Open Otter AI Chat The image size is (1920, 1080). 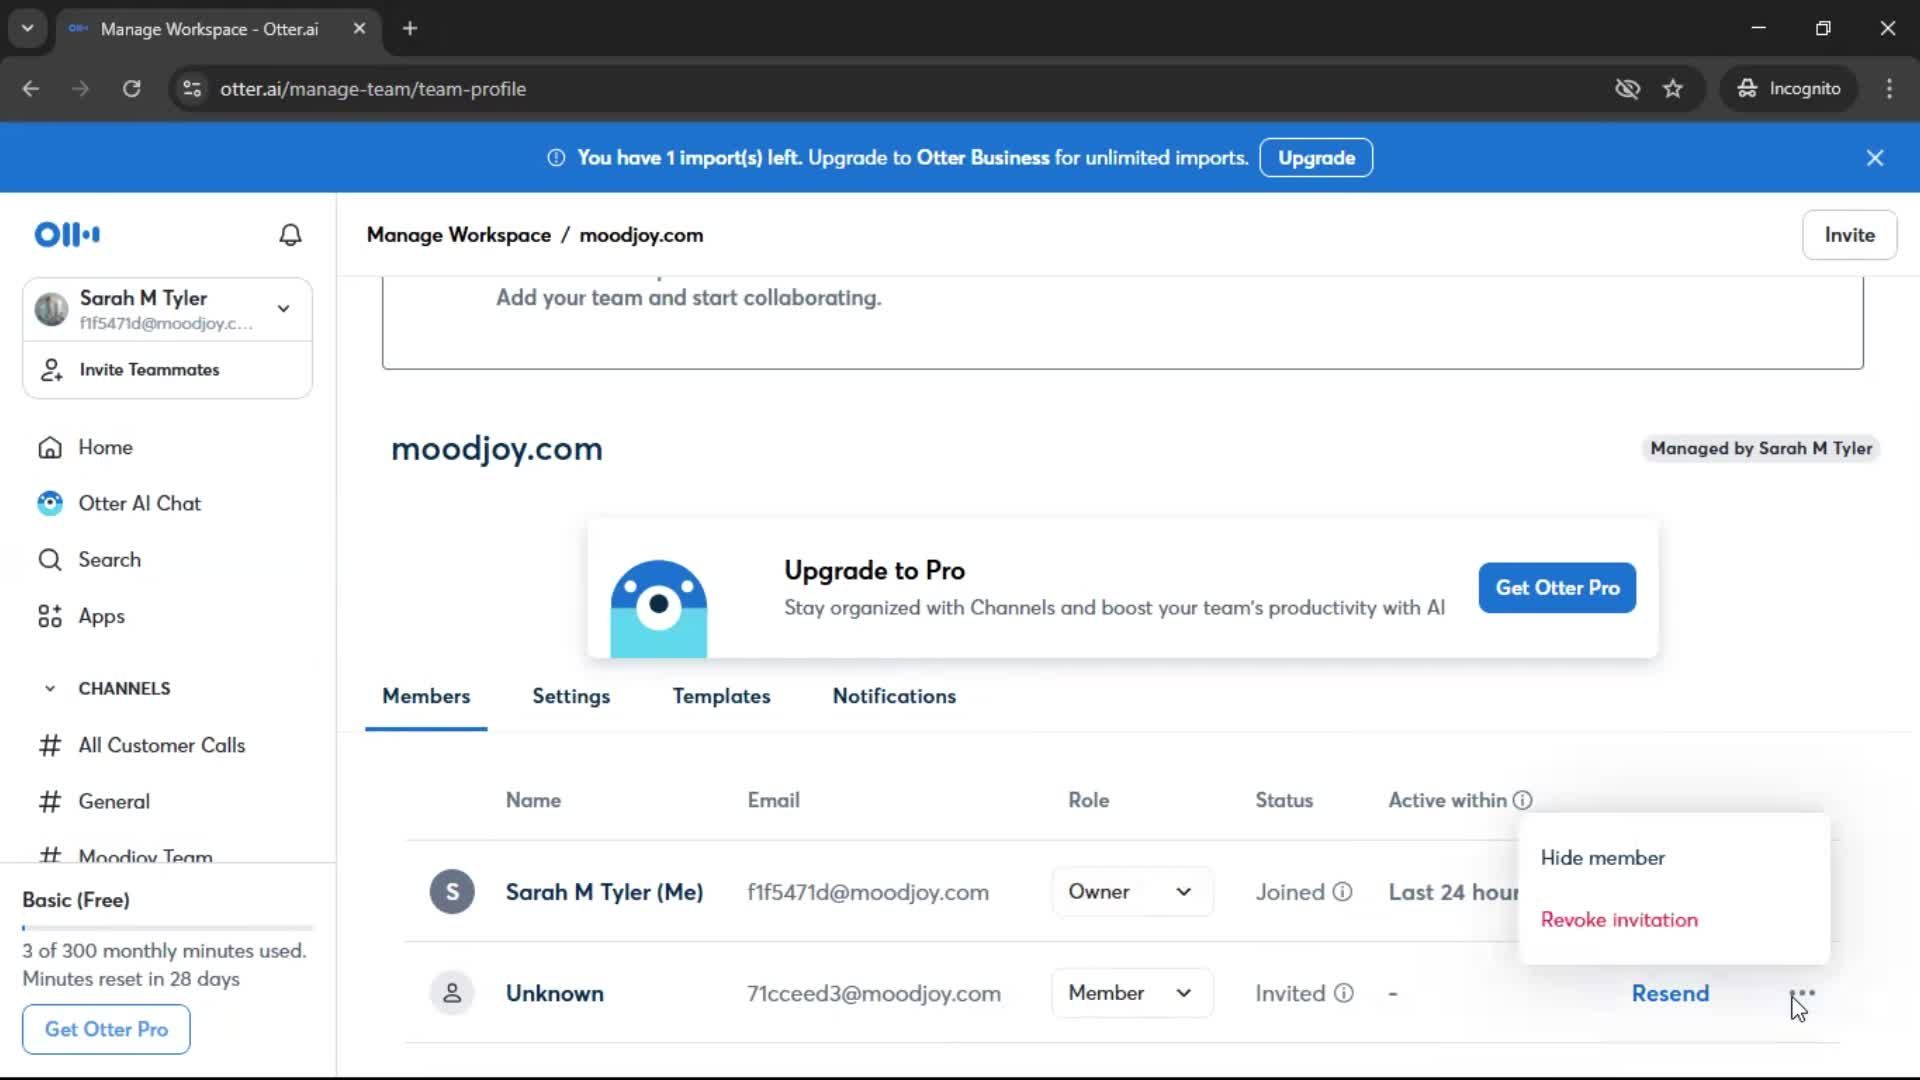coord(139,503)
